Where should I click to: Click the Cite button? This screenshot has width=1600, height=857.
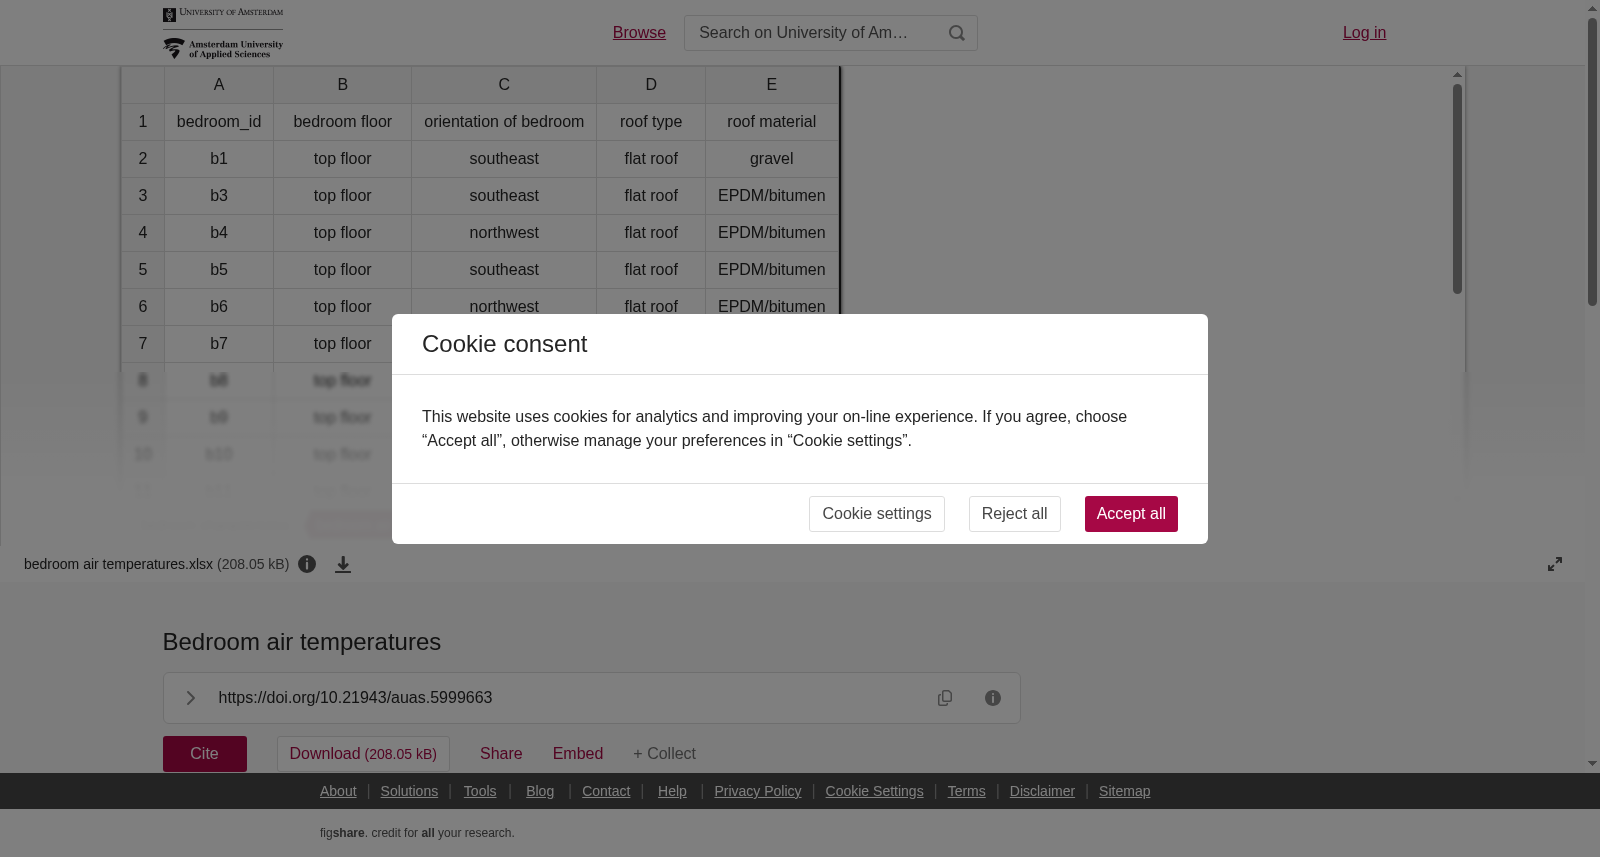pyautogui.click(x=205, y=754)
